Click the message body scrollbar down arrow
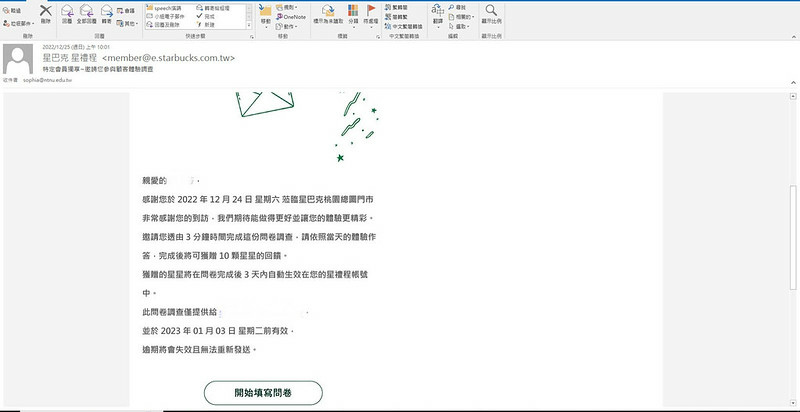 coord(793,402)
